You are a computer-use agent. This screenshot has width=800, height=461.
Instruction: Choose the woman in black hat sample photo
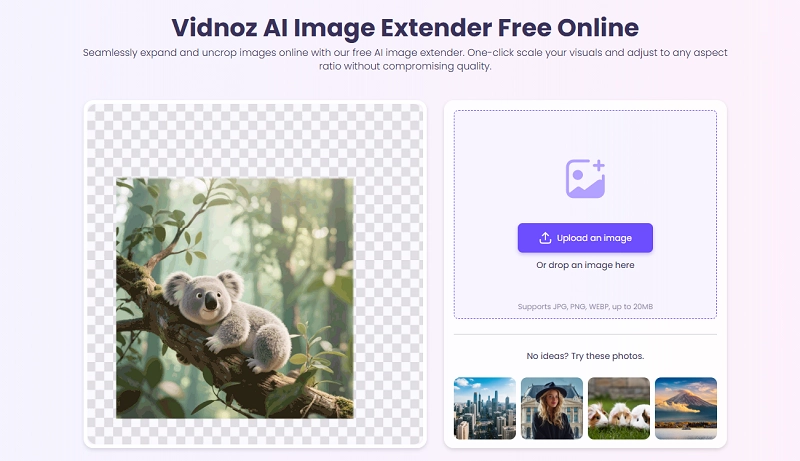click(x=551, y=408)
